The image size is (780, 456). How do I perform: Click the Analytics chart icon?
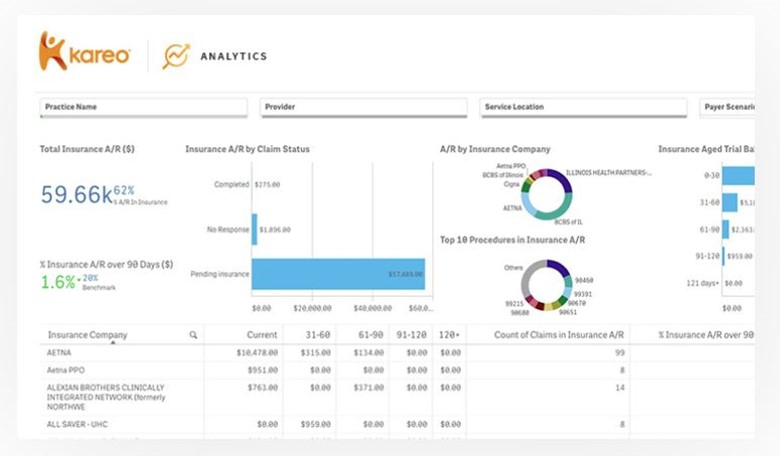coord(176,56)
